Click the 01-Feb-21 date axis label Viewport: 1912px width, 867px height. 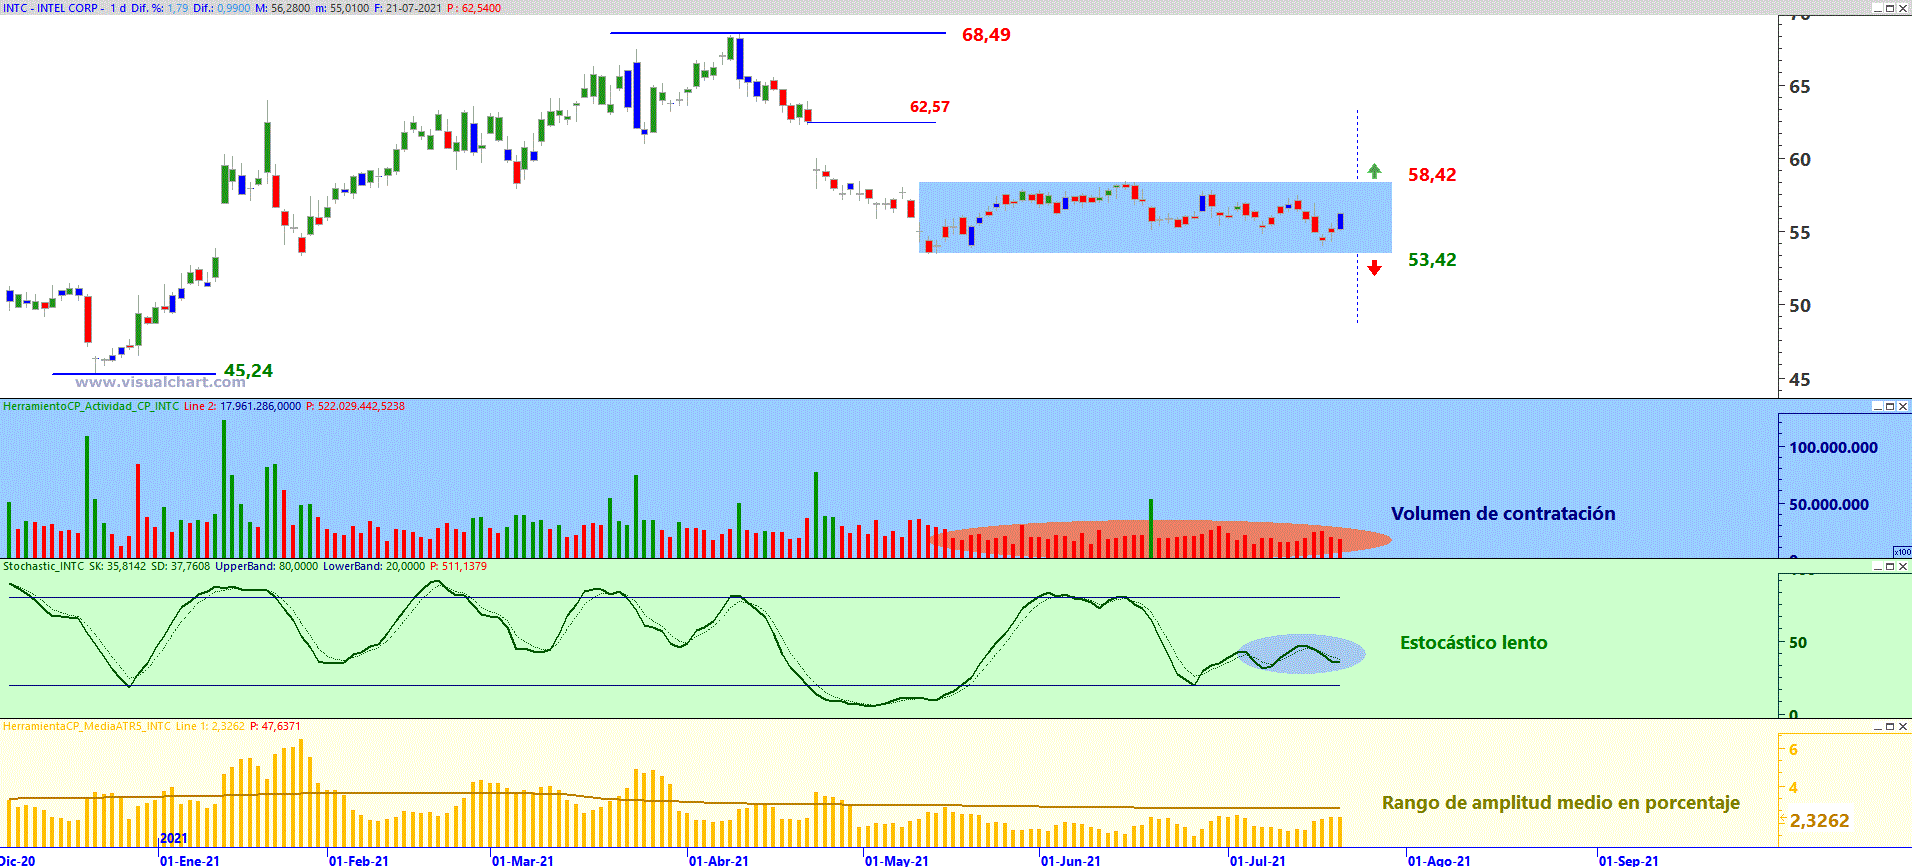(359, 860)
